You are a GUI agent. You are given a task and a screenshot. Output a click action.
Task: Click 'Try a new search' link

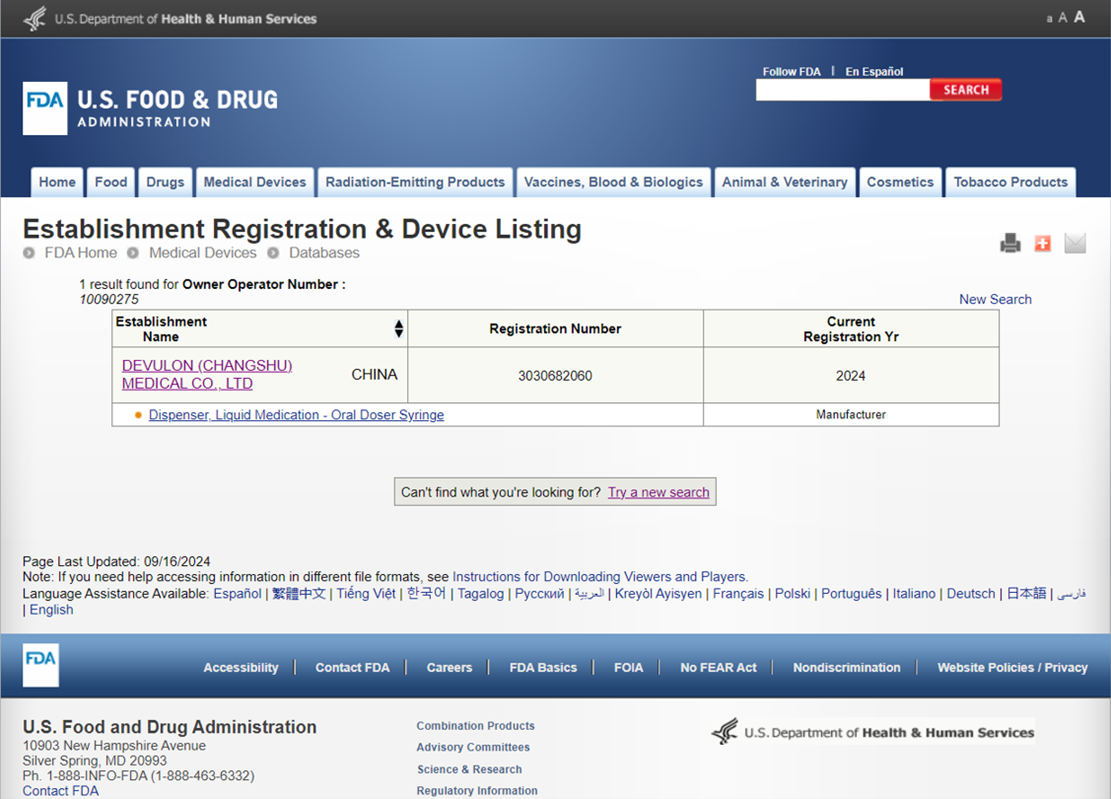click(658, 492)
